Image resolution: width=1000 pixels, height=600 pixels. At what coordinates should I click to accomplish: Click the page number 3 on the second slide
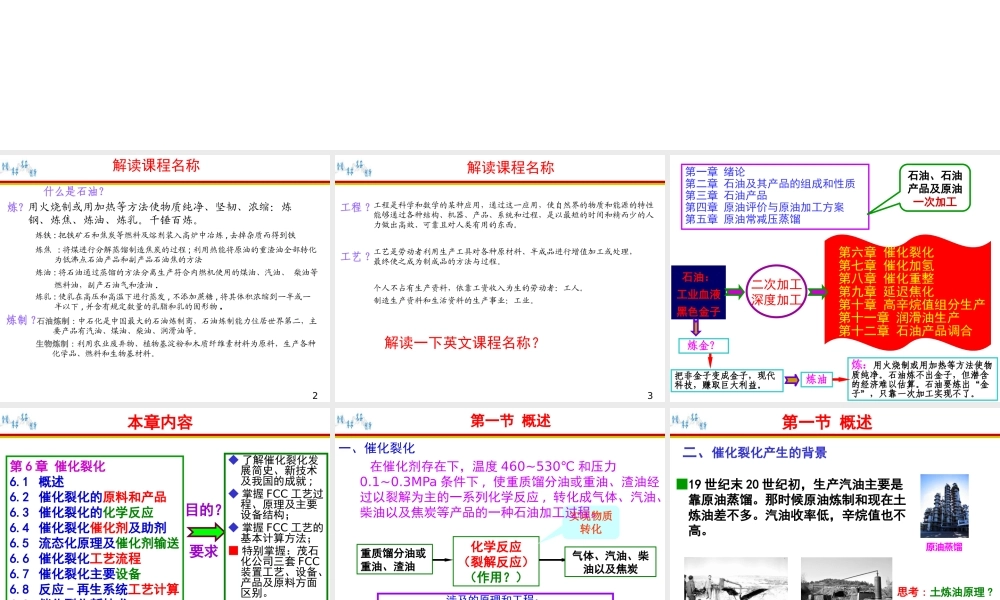[650, 395]
